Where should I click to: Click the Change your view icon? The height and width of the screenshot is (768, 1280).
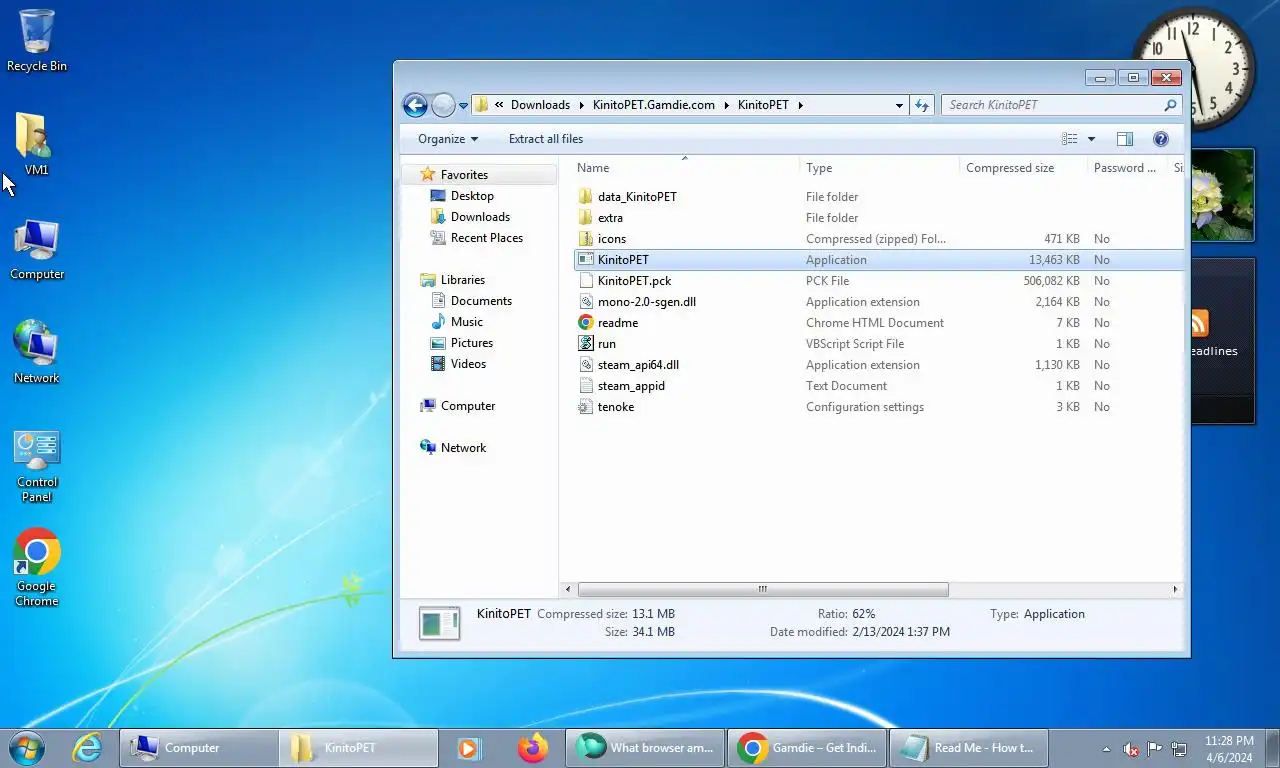(1070, 139)
